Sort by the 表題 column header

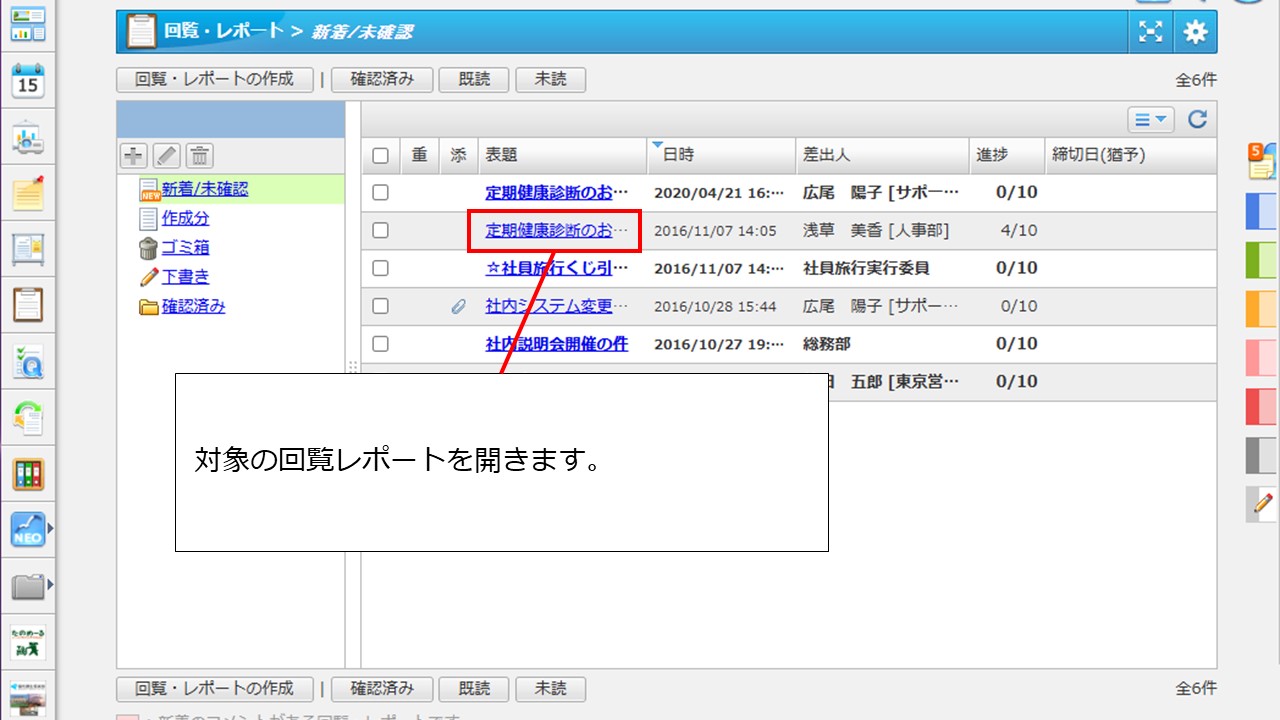pos(562,155)
